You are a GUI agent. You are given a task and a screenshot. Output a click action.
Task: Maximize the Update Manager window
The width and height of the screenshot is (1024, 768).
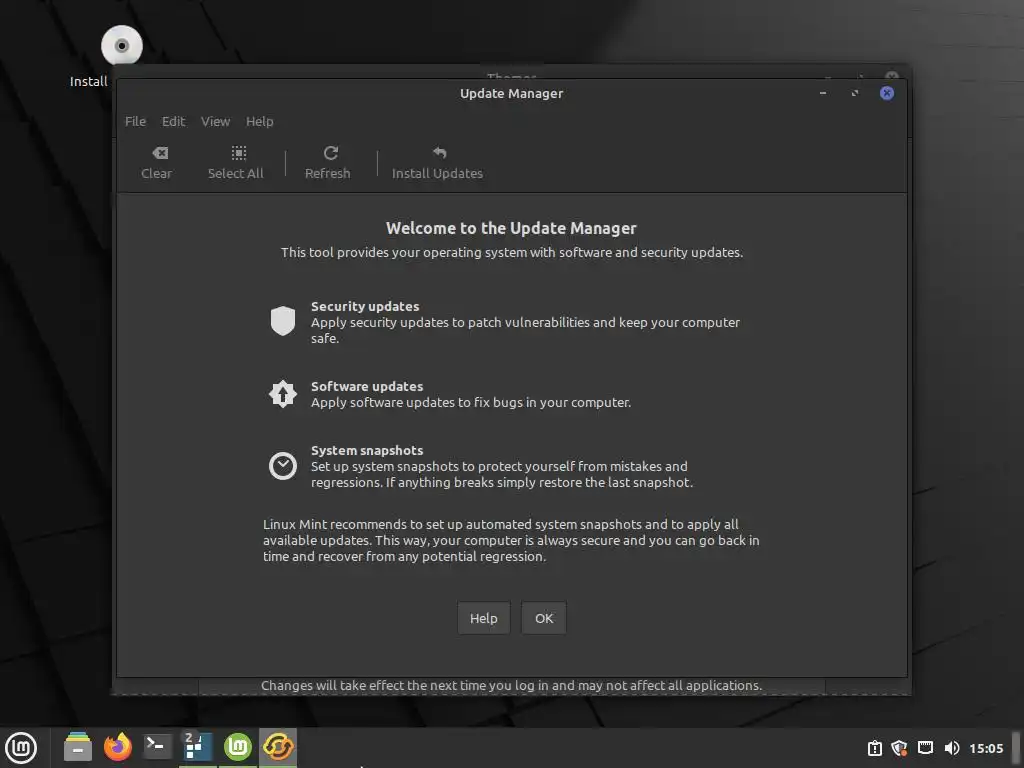coord(855,93)
